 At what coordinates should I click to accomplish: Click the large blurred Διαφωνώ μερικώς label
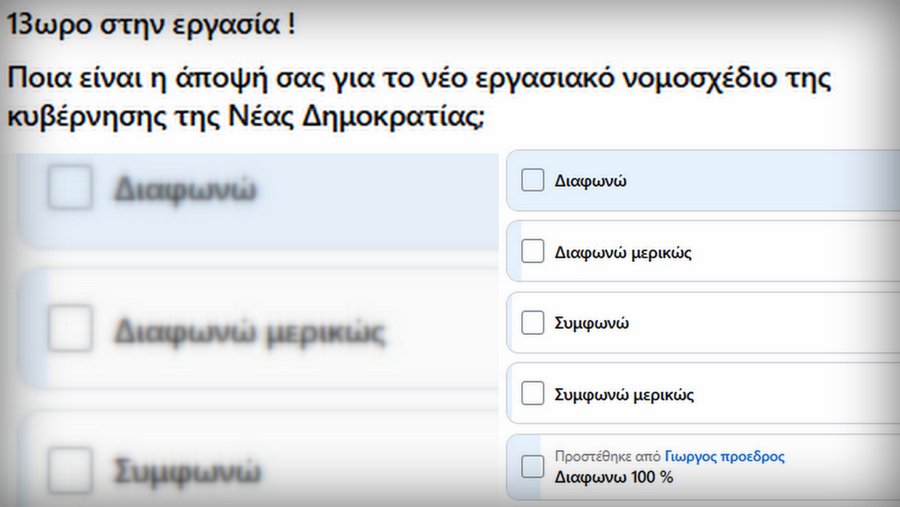coord(250,332)
